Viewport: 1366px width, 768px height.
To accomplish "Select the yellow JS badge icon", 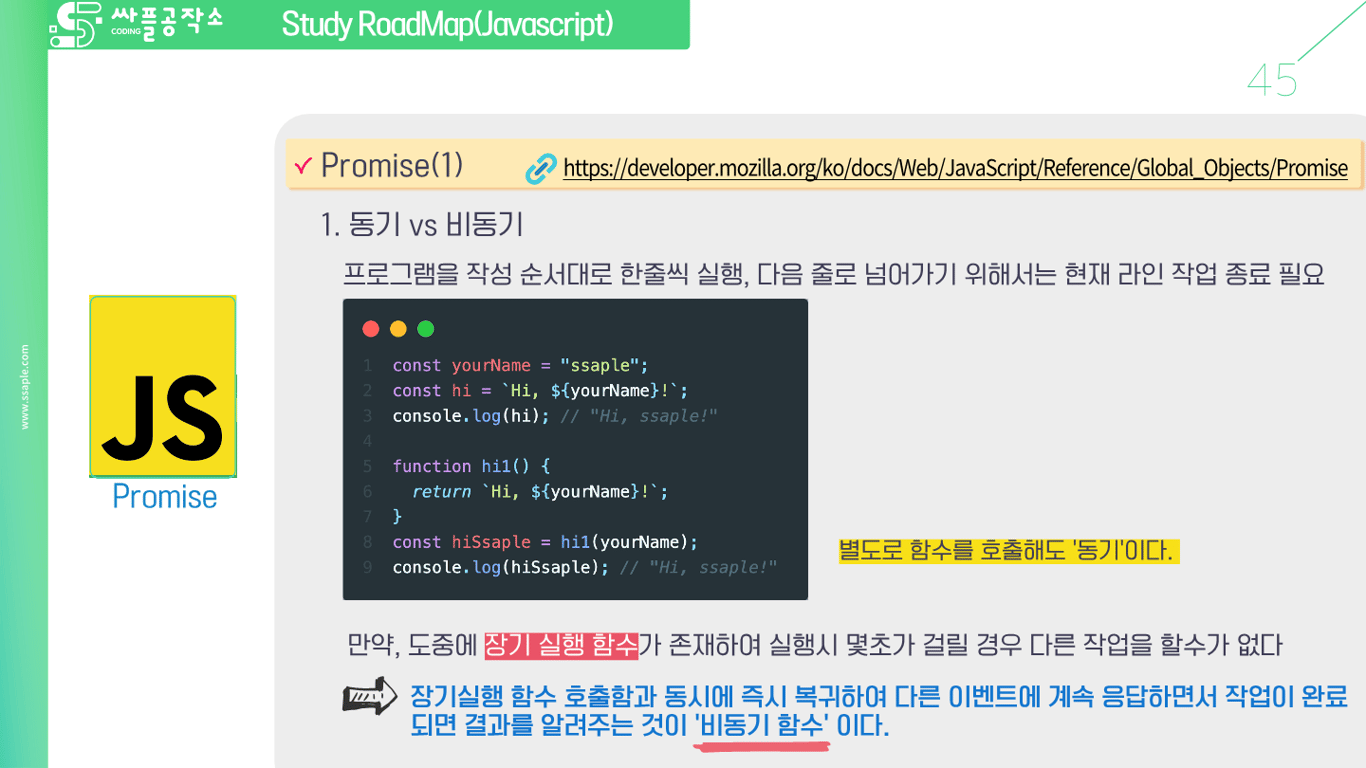I will click(162, 385).
